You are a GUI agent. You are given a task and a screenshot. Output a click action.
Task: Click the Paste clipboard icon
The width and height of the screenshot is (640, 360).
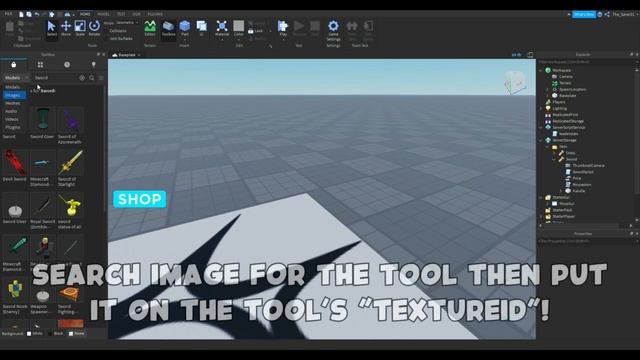(x=9, y=29)
